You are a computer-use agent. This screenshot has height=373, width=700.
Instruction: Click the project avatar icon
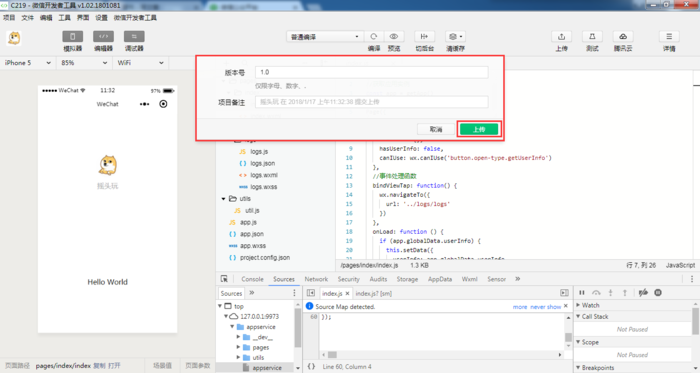[14, 38]
